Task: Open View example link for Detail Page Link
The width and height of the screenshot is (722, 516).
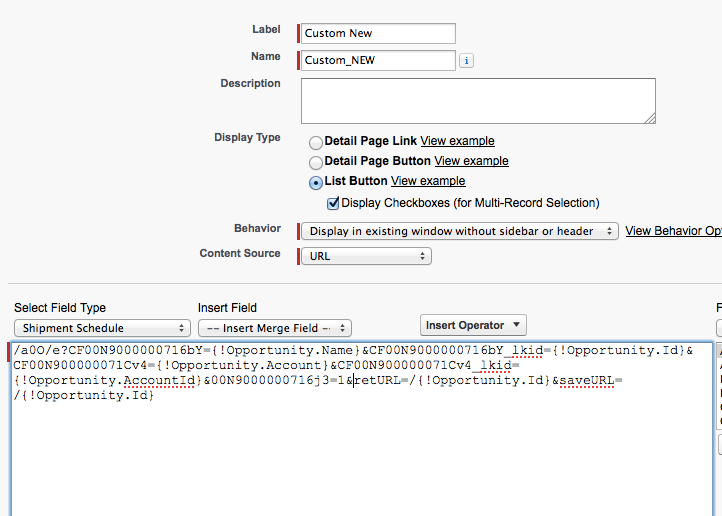Action: click(457, 141)
